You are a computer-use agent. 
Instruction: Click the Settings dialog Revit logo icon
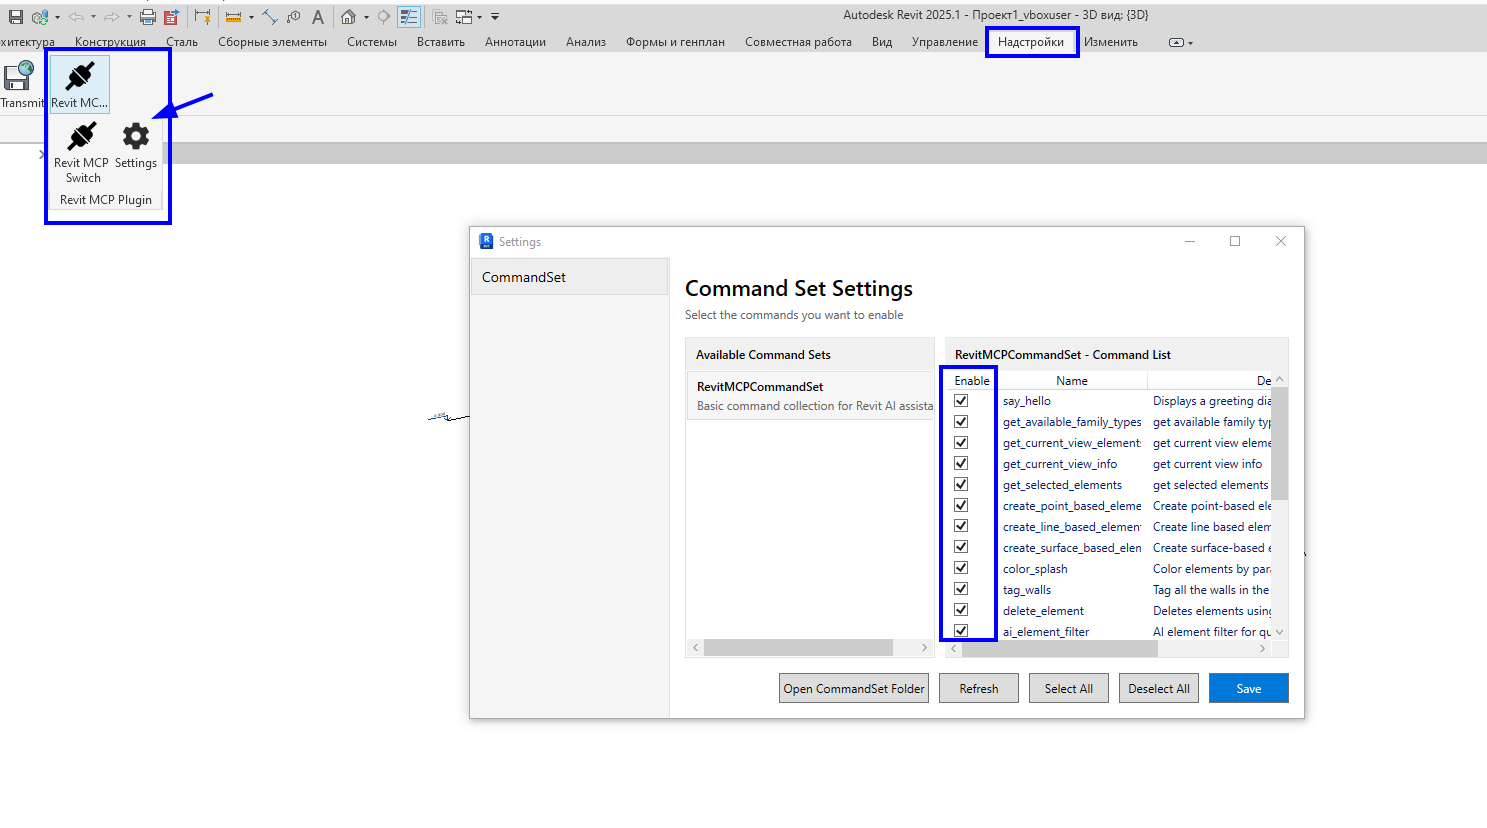(x=486, y=241)
